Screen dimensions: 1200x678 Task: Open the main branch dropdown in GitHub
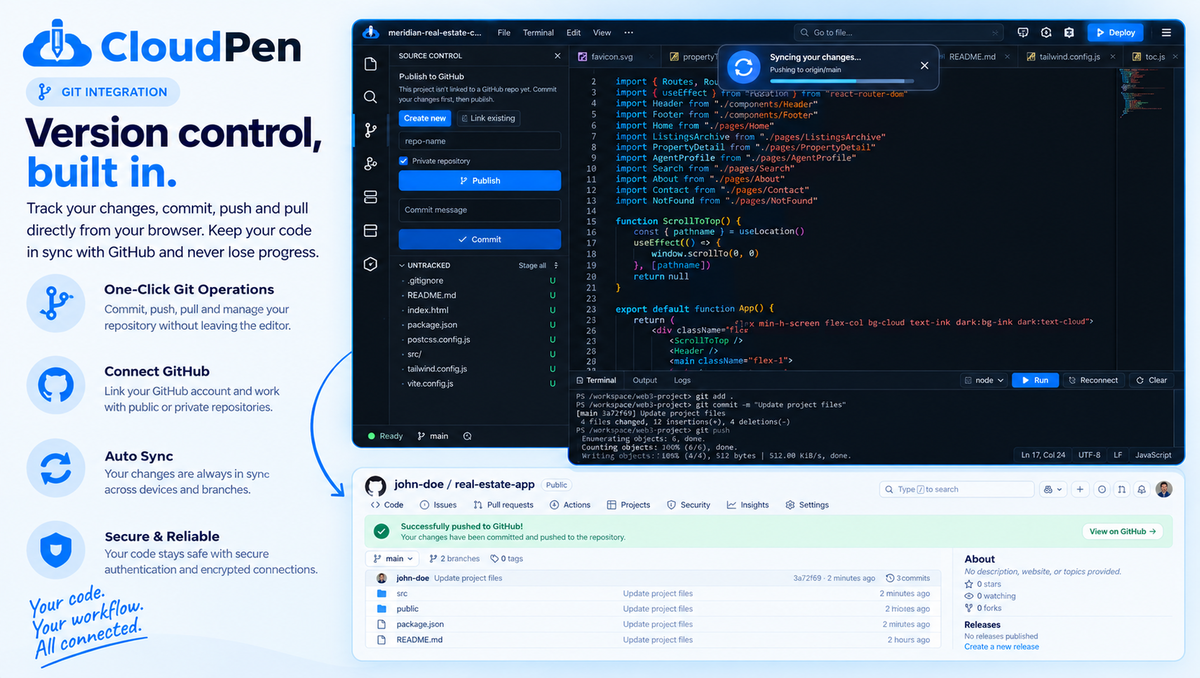393,558
